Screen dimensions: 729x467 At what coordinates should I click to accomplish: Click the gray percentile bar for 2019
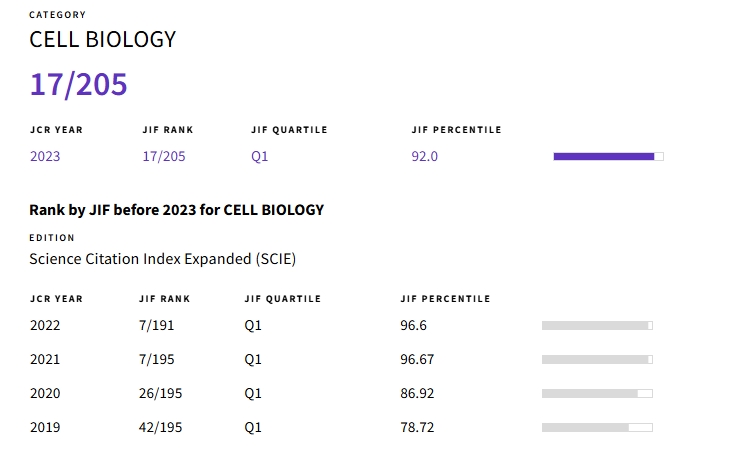(597, 427)
